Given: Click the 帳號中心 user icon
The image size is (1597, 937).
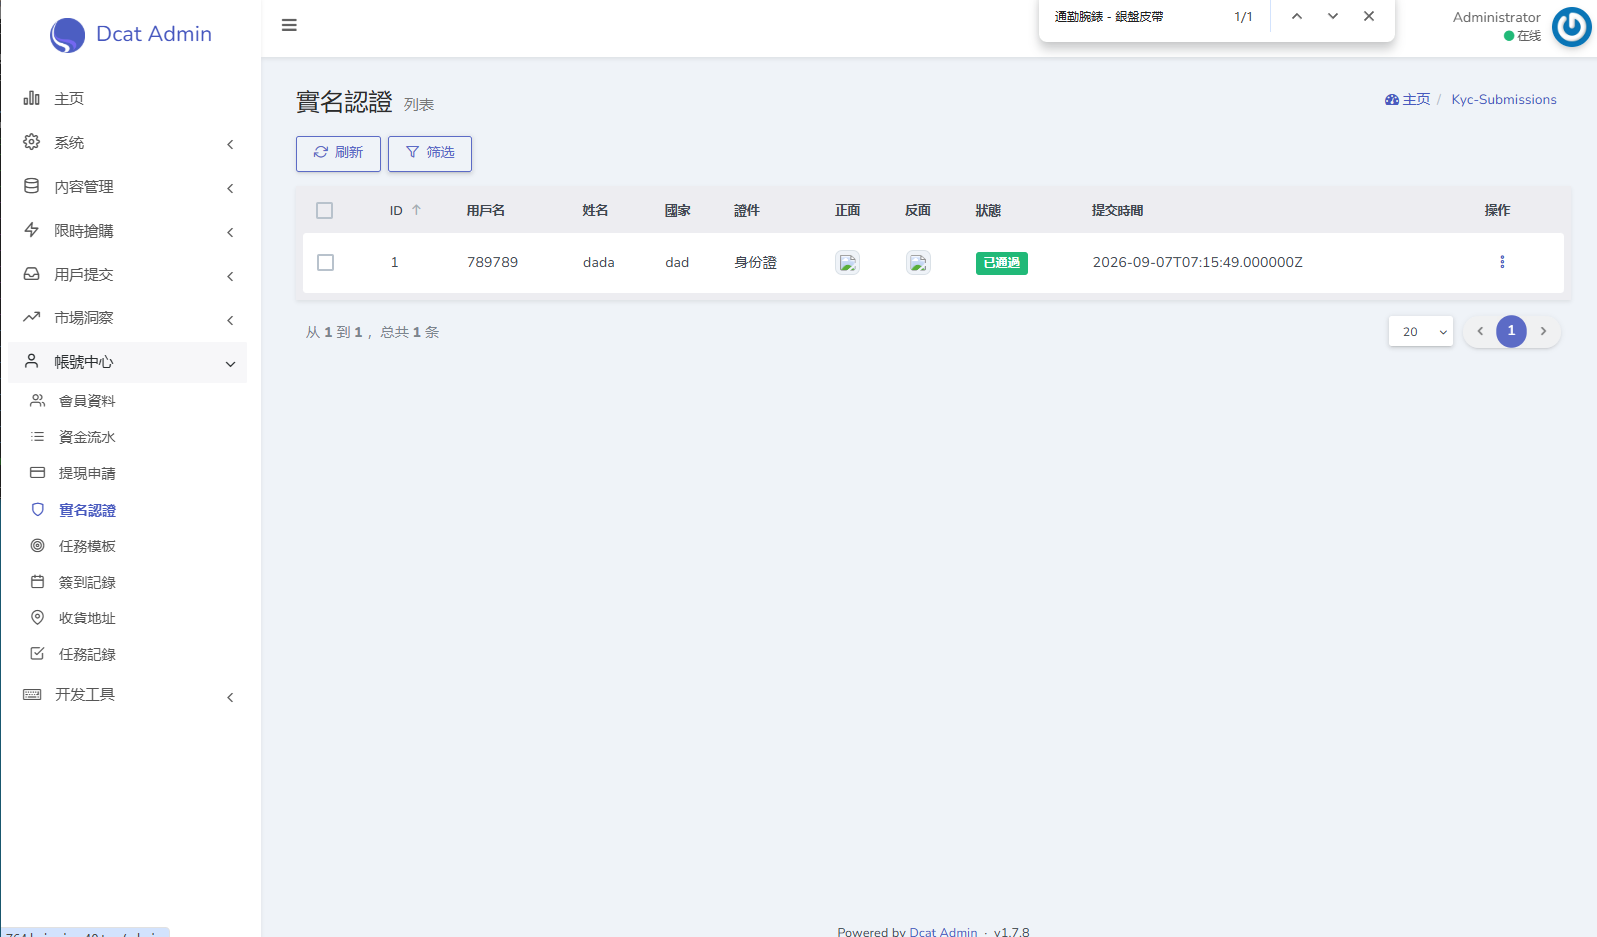Looking at the screenshot, I should (x=32, y=361).
